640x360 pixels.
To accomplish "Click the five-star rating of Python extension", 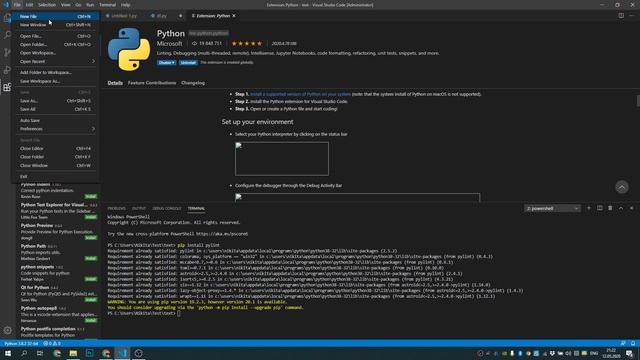I will (x=247, y=43).
